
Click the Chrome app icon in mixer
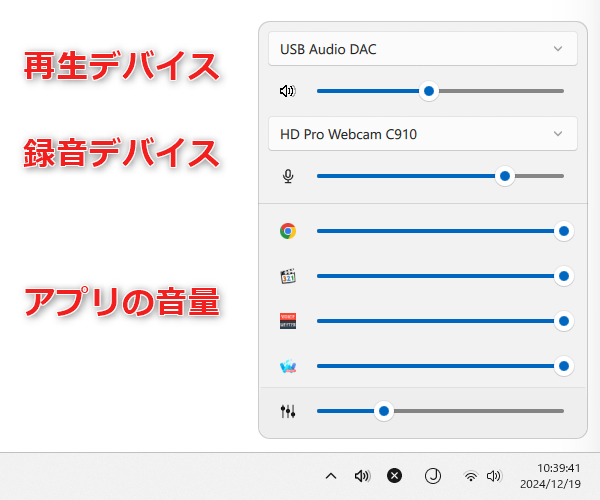pyautogui.click(x=288, y=231)
